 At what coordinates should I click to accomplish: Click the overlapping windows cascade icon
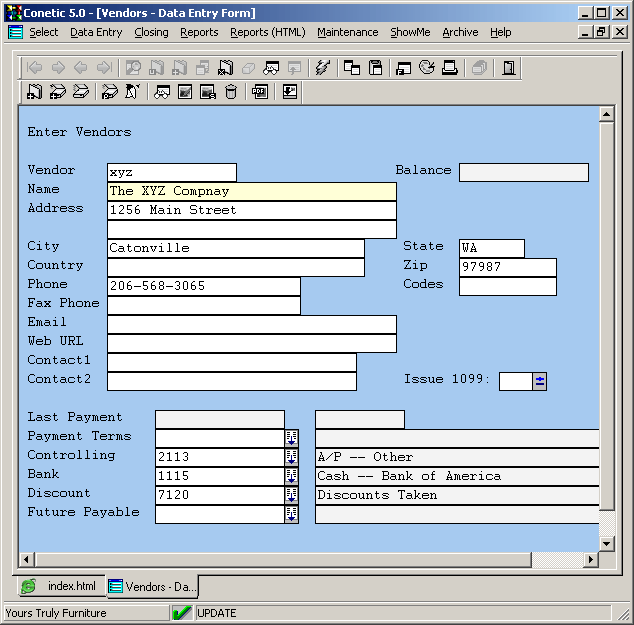click(x=352, y=68)
